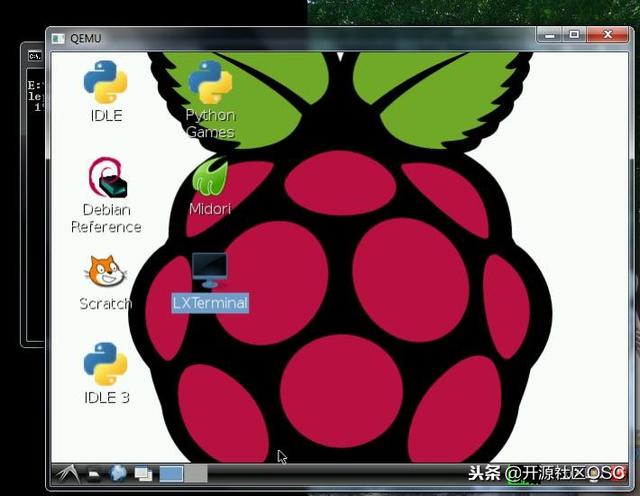Open the Debian Reference shortcut

107,177
